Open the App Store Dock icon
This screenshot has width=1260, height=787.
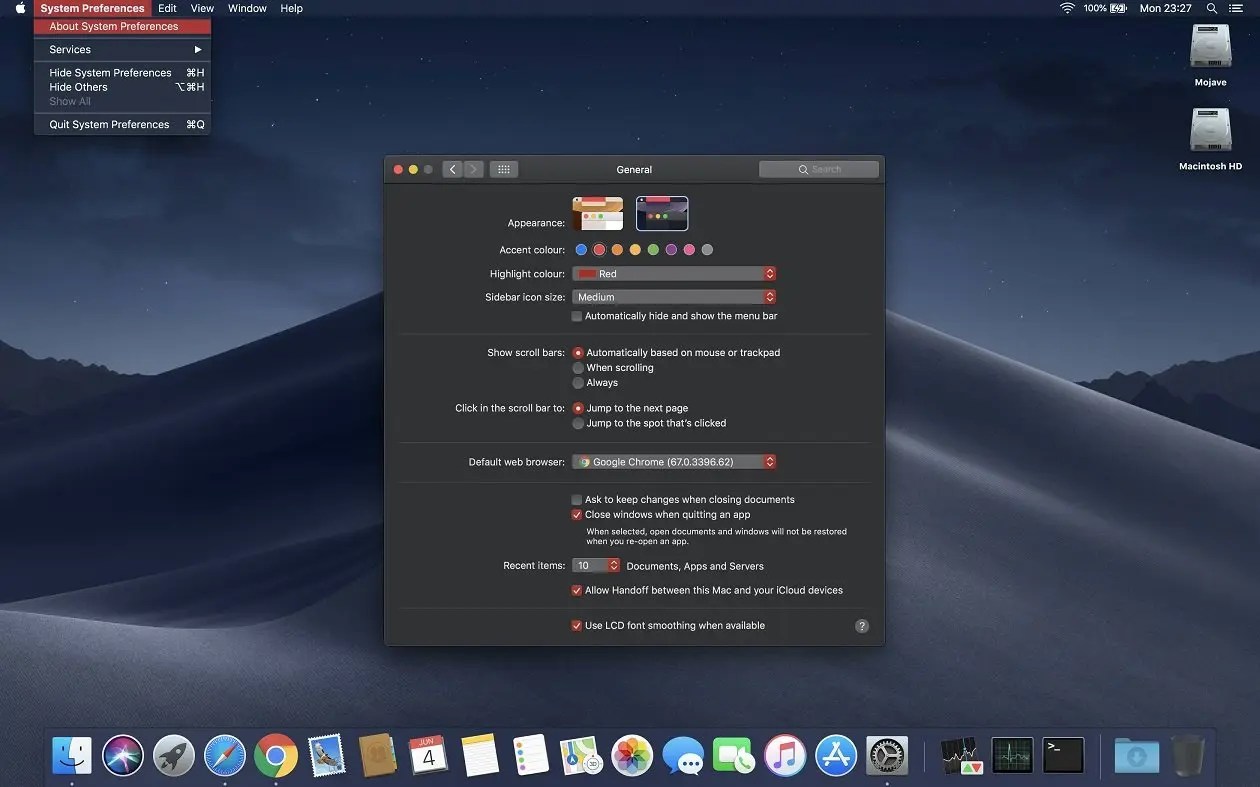coord(836,756)
